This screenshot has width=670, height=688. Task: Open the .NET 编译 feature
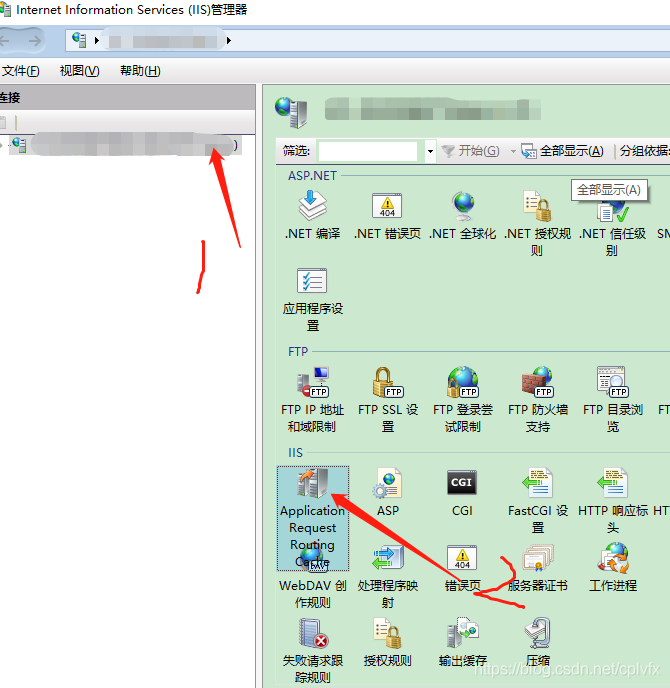tap(312, 215)
